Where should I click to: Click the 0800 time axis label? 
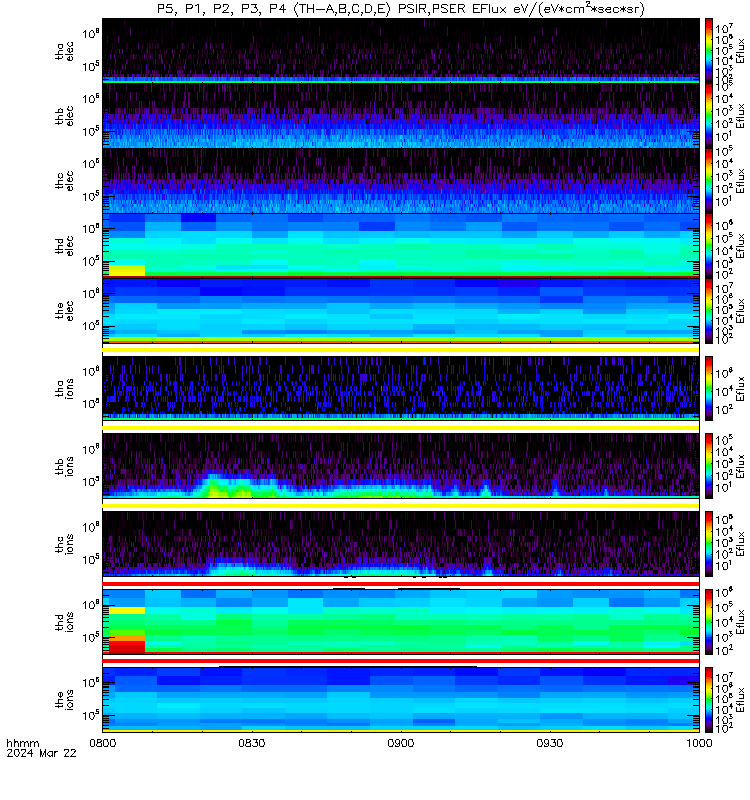point(103,743)
